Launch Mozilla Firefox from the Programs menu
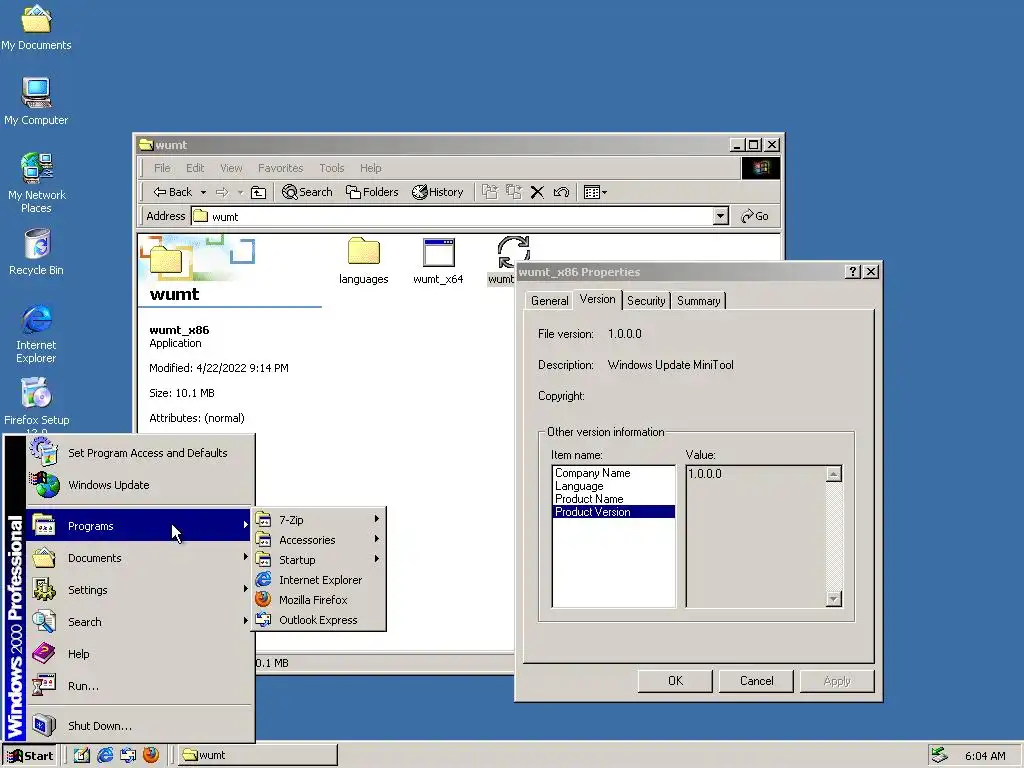The image size is (1024, 768). 319,600
